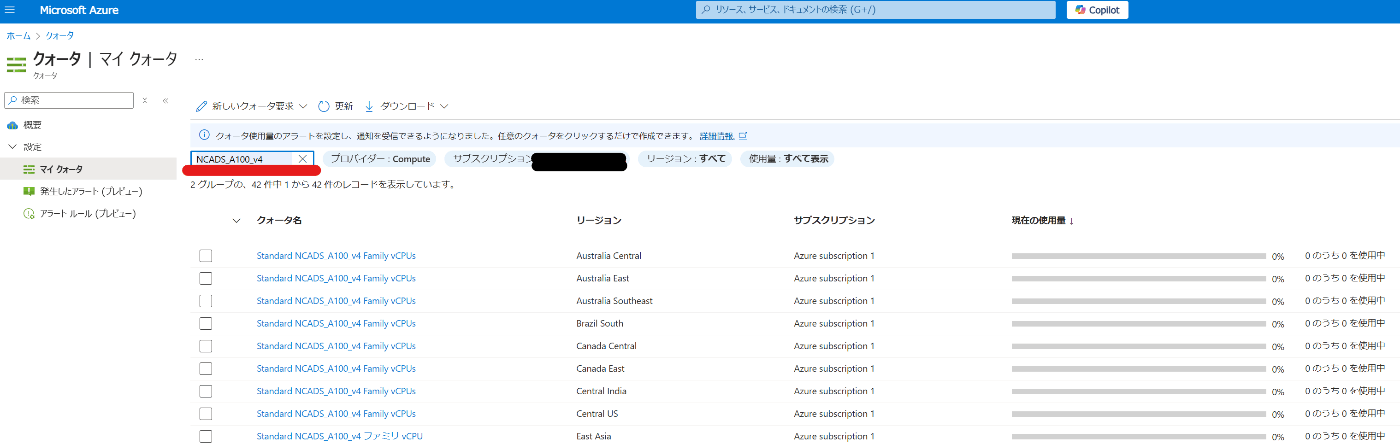Open the ダウンロード dropdown

click(444, 106)
